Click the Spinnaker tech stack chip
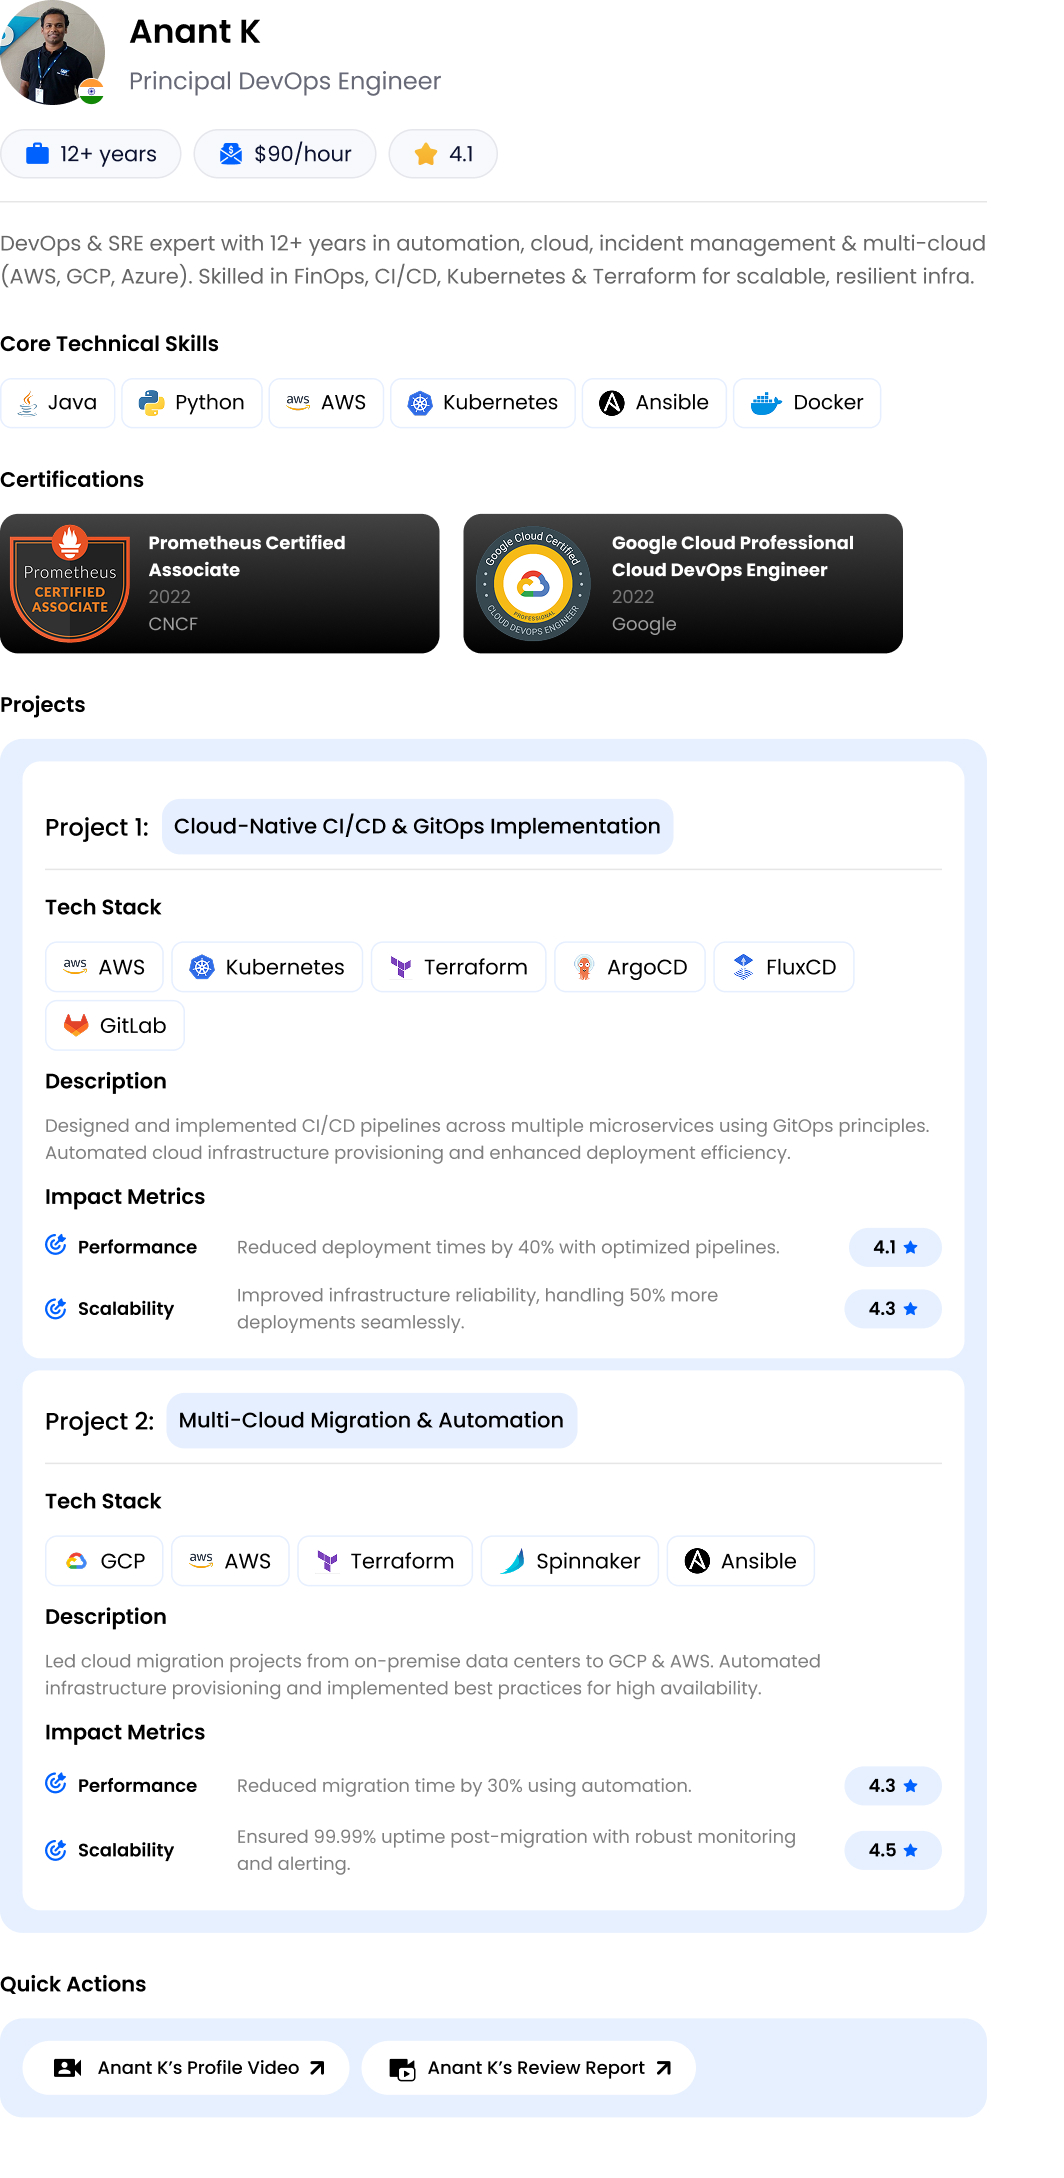 point(570,1561)
